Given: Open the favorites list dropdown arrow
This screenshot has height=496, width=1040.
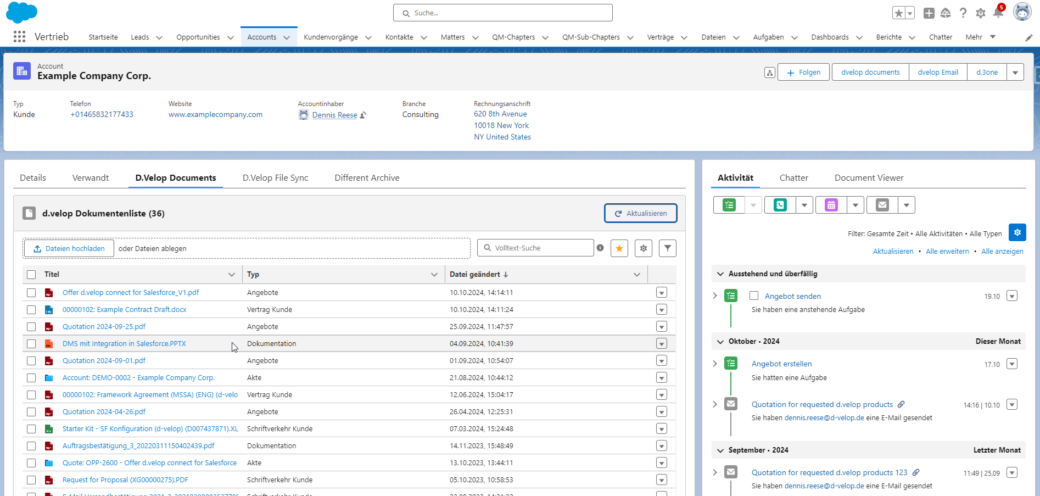Looking at the screenshot, I should (x=910, y=13).
